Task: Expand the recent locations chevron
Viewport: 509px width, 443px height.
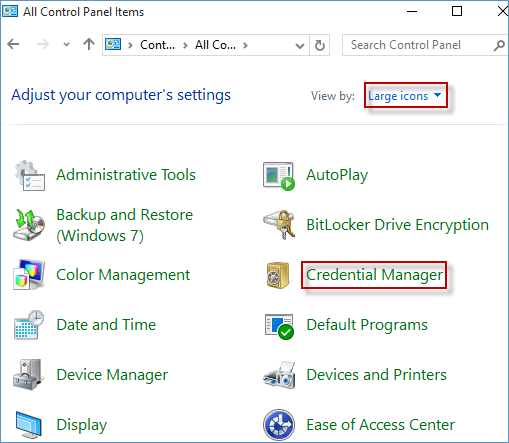Action: tap(66, 44)
